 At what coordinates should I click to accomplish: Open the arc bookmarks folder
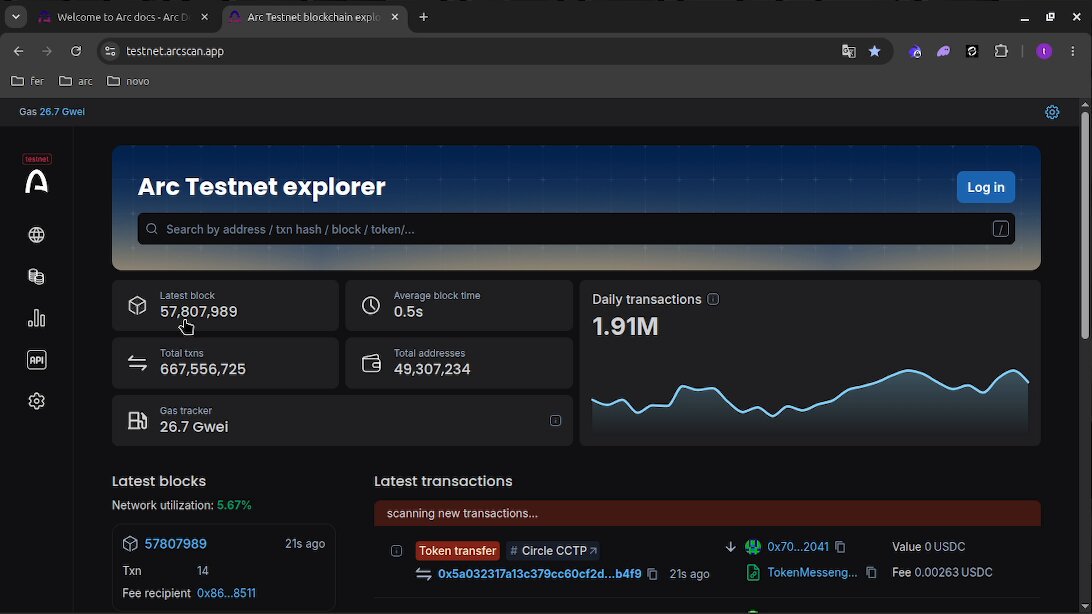pos(76,81)
